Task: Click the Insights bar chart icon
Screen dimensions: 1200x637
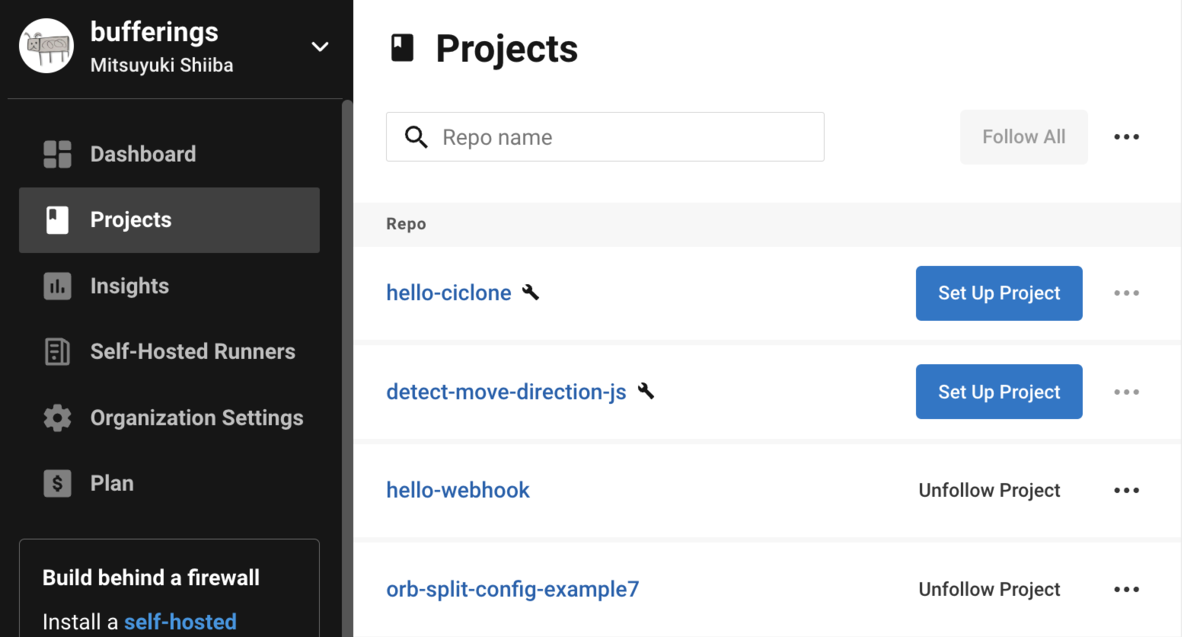Action: tap(57, 286)
